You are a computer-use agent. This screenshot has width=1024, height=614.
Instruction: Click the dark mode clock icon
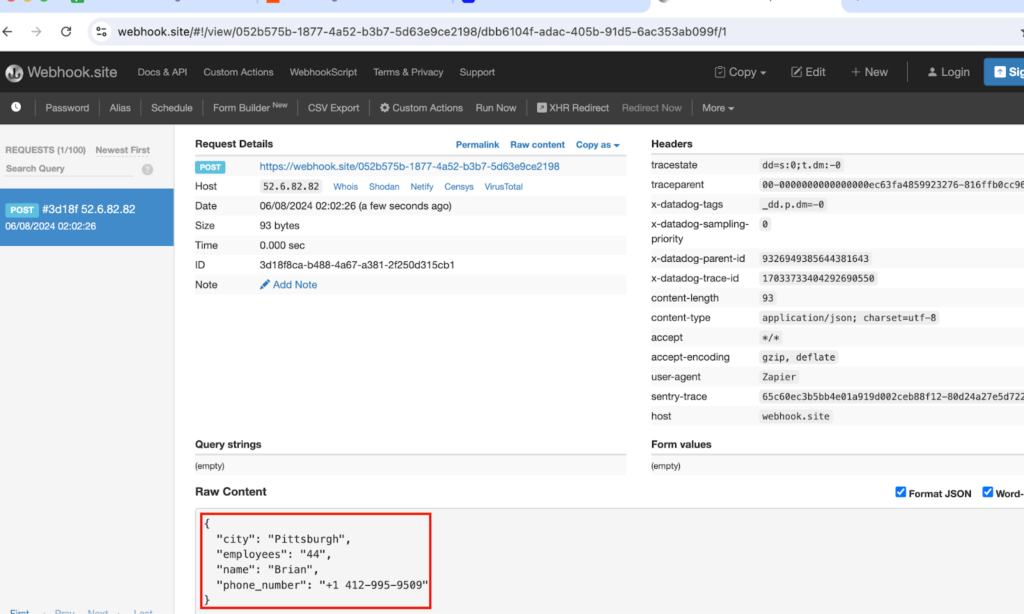click(17, 107)
